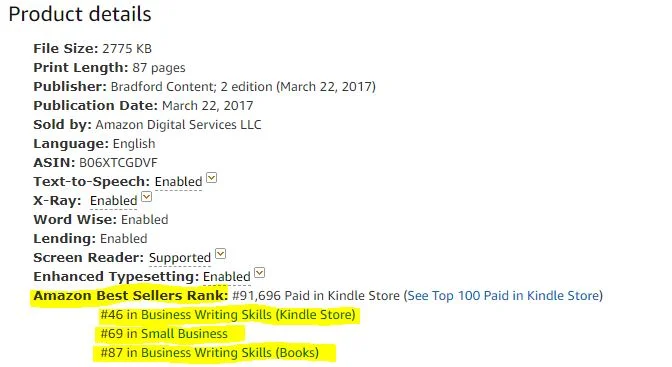
Task: Click the #91,696 Paid in Kindle Store rank text
Action: point(315,295)
